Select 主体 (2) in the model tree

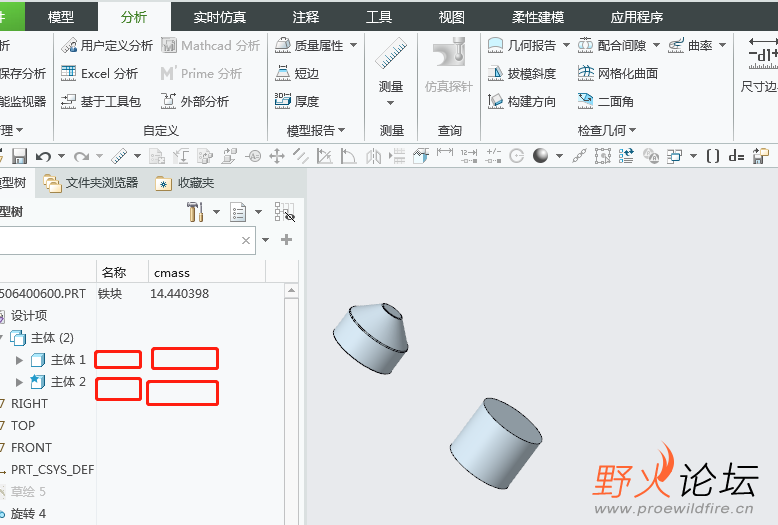point(43,338)
